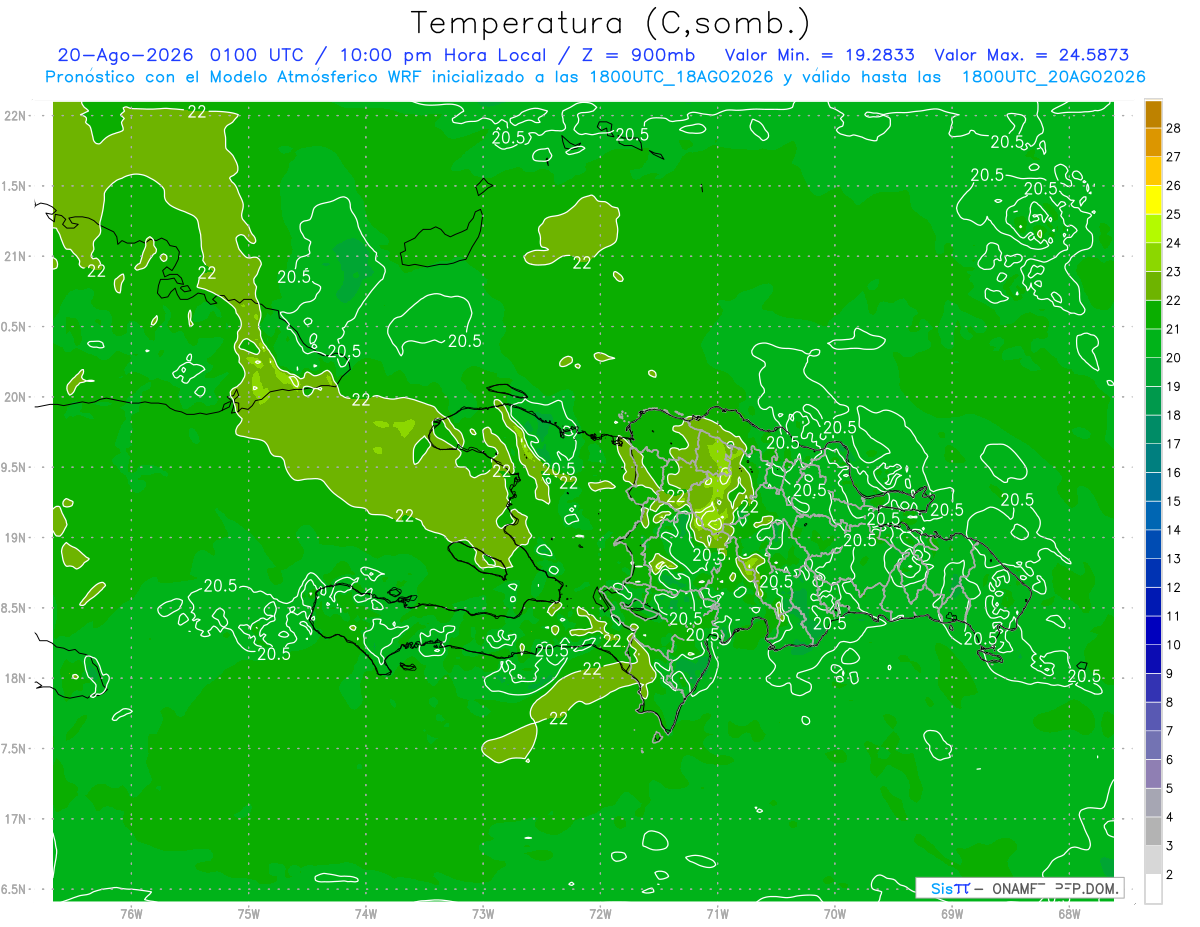Viewport: 1200px width, 927px height.
Task: Click the "72W" longitude axis label
Action: point(600,913)
